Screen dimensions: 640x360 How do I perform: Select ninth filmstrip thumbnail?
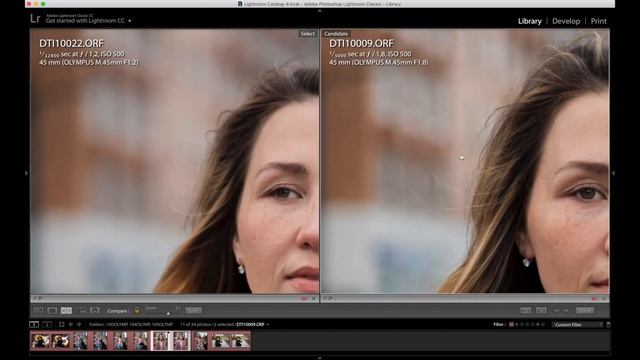200,341
